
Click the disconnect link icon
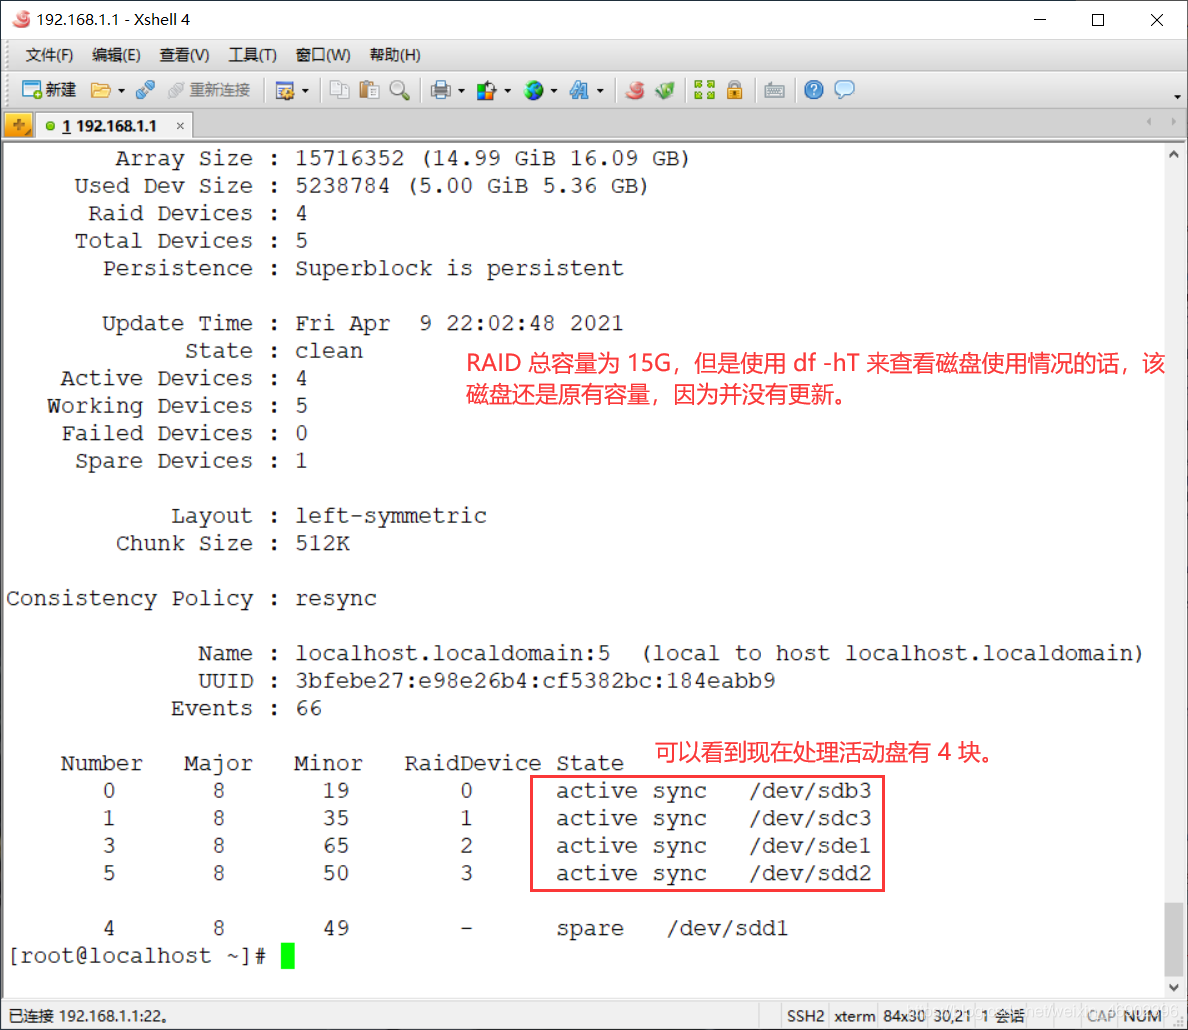coord(145,90)
